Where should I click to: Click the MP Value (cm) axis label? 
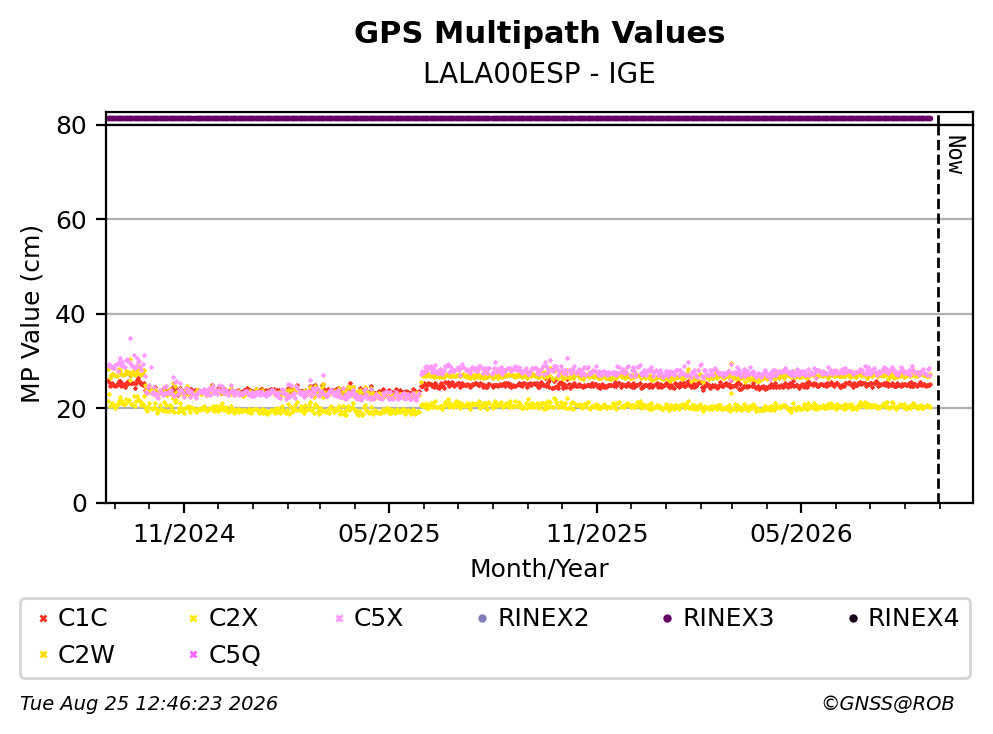tap(30, 314)
